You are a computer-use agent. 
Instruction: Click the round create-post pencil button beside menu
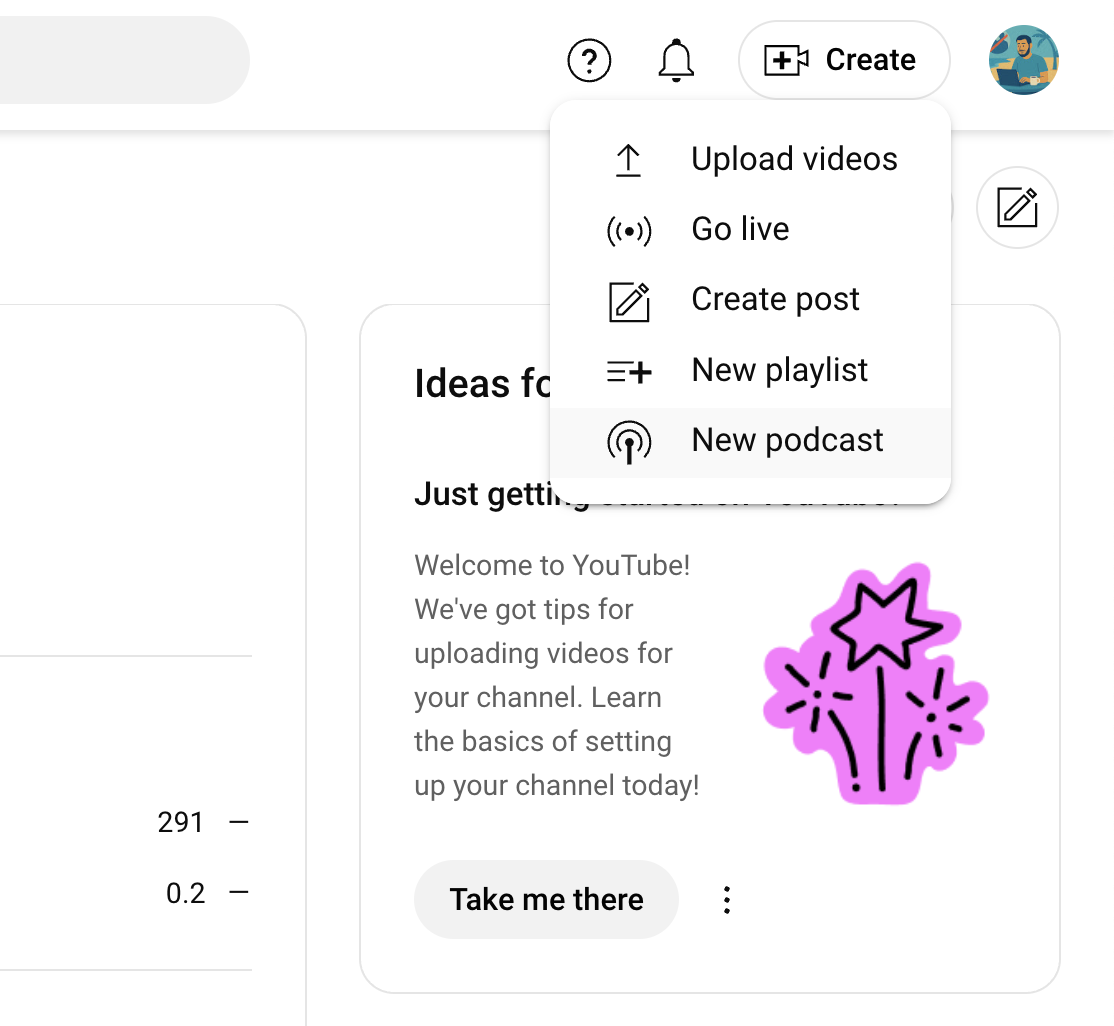click(1017, 207)
